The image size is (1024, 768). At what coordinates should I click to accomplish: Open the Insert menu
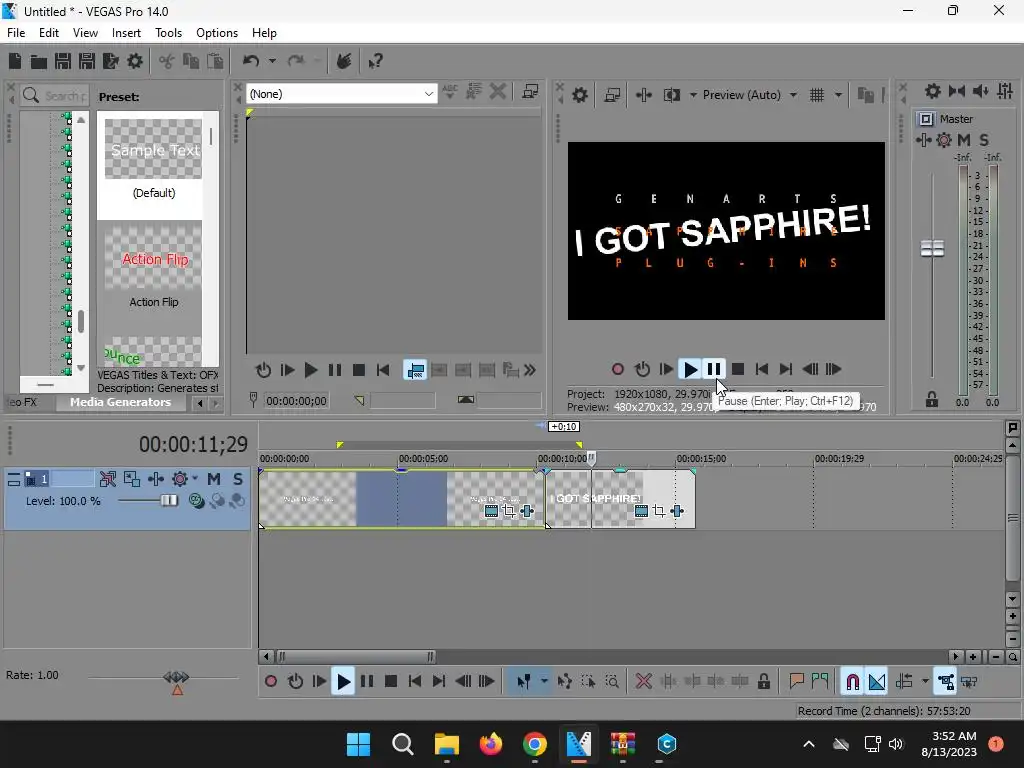pyautogui.click(x=126, y=33)
